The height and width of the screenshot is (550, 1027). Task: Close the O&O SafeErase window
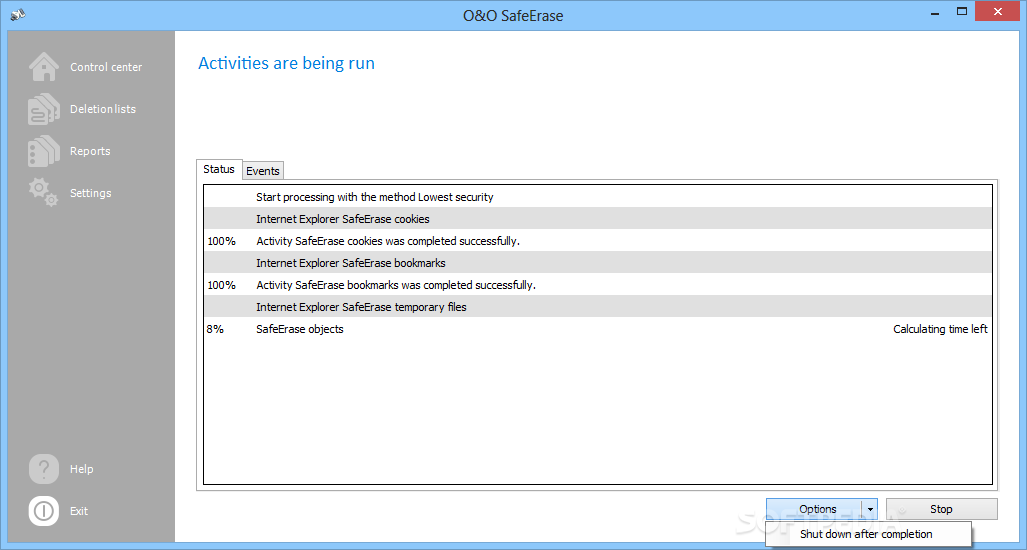click(x=998, y=12)
